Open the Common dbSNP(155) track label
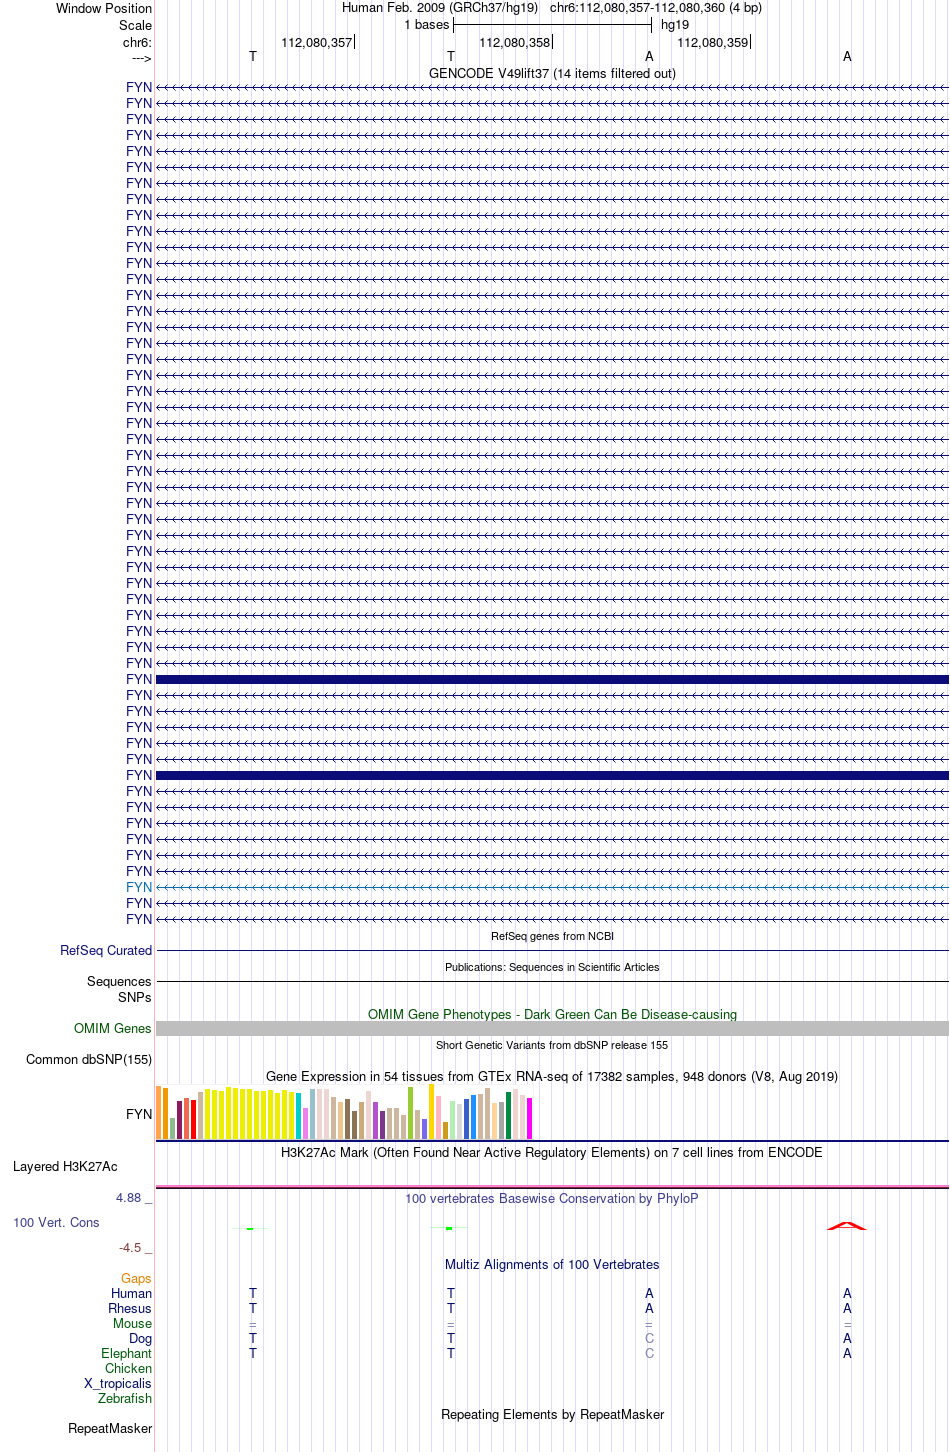 pos(89,1059)
